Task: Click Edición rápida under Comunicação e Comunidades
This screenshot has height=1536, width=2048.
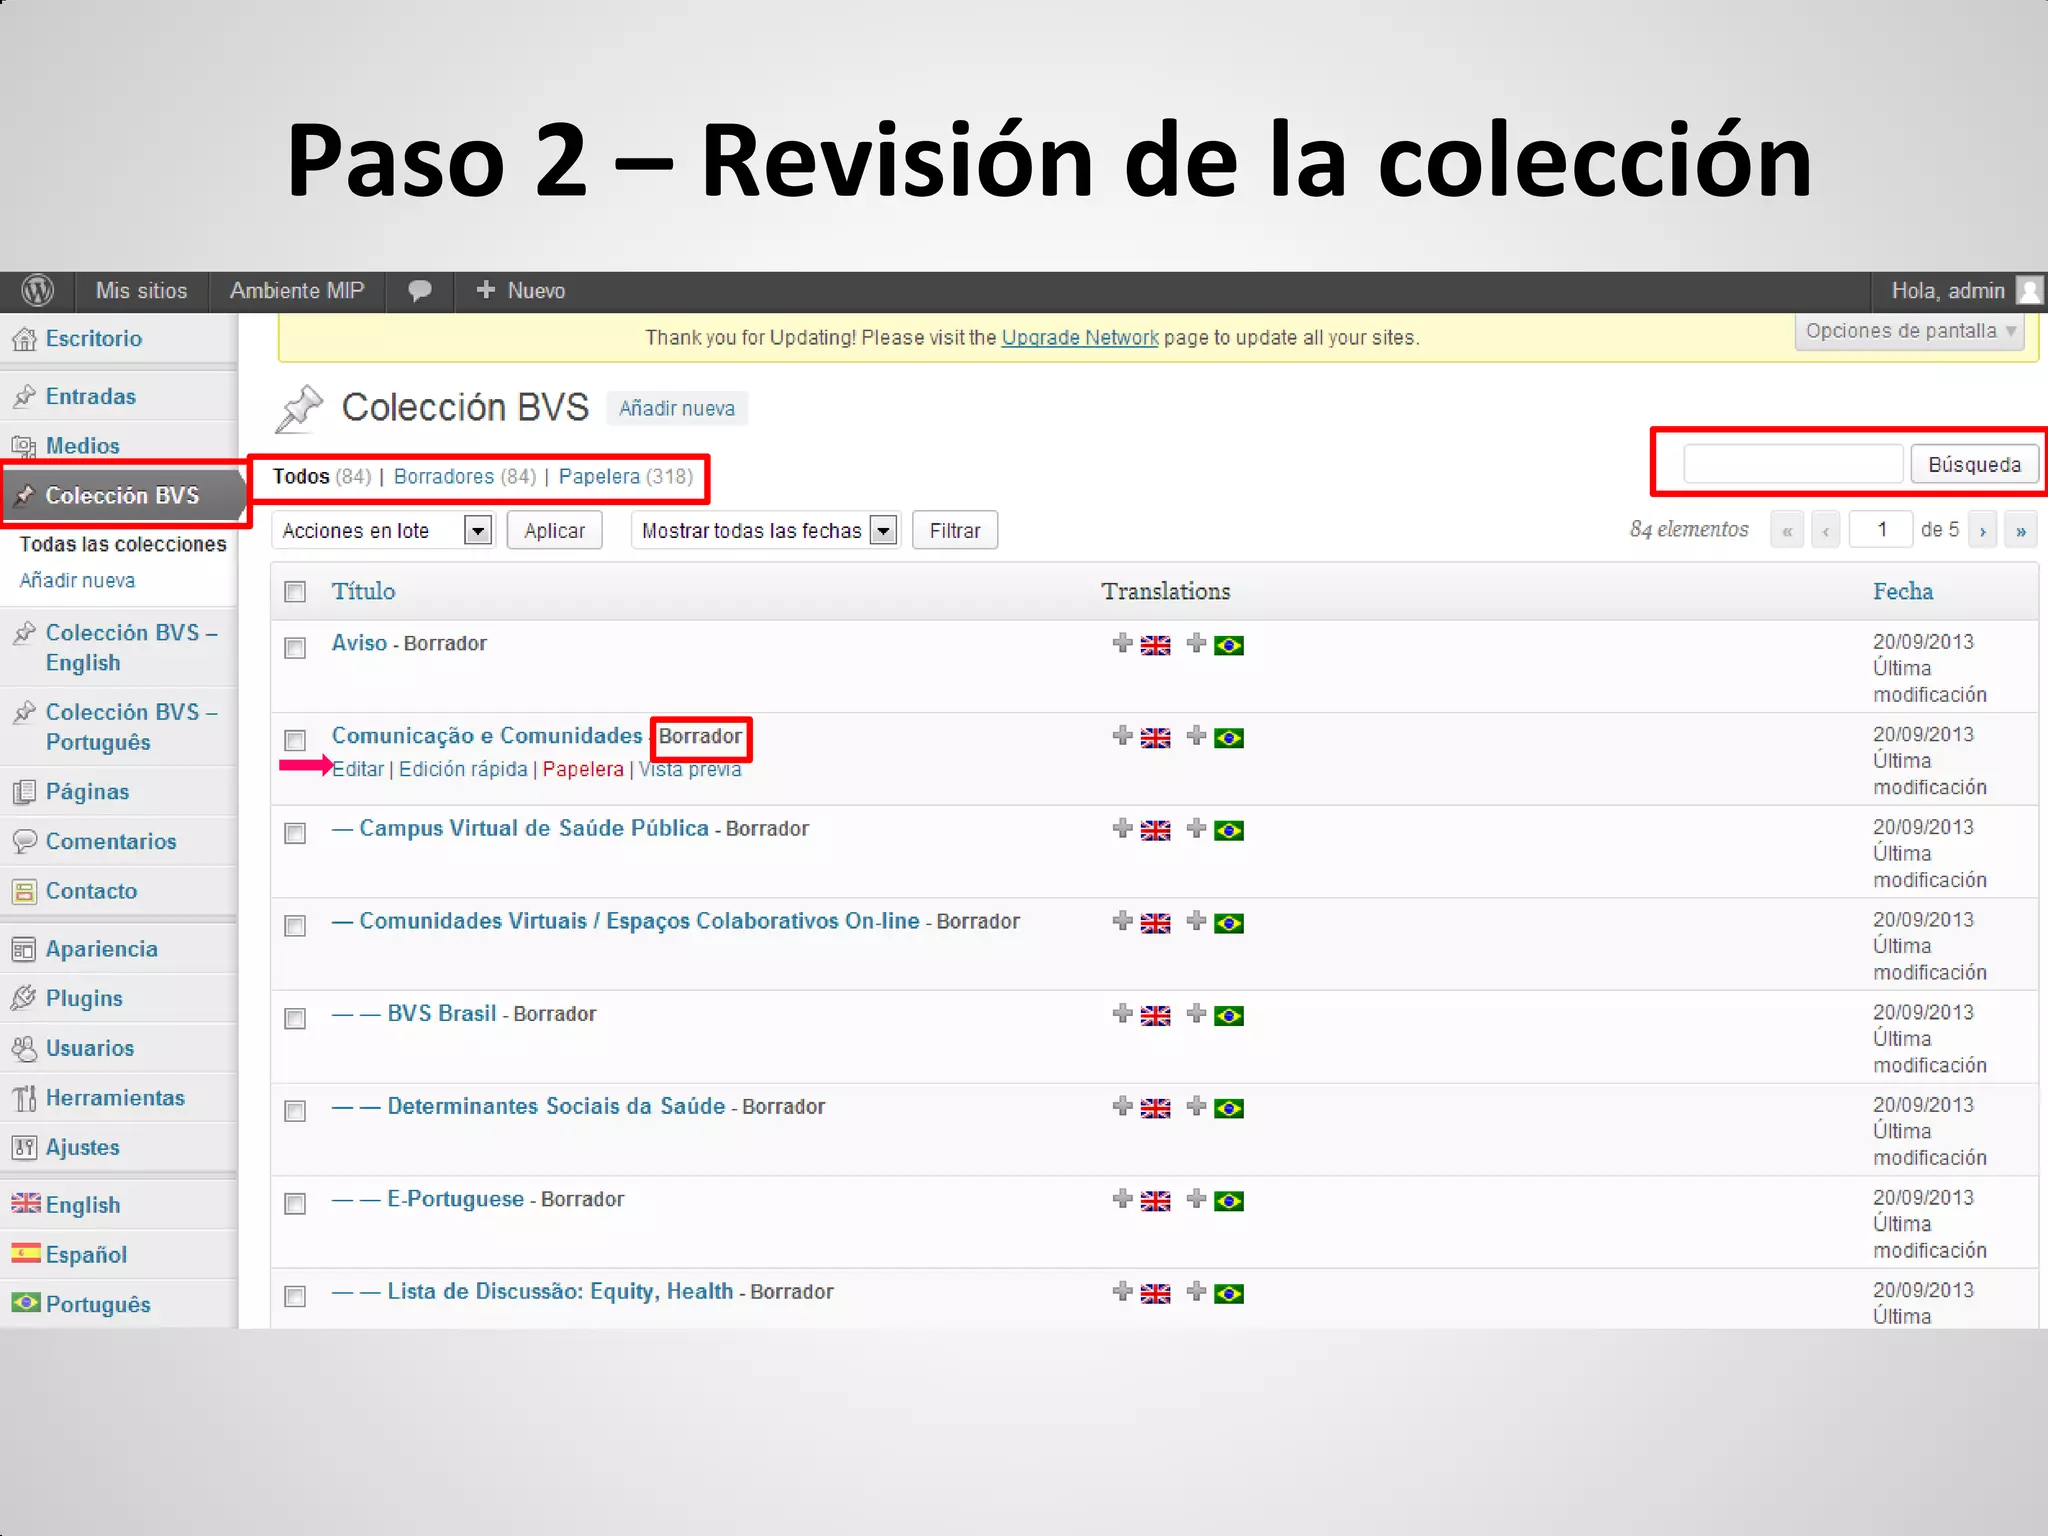Action: pyautogui.click(x=463, y=769)
